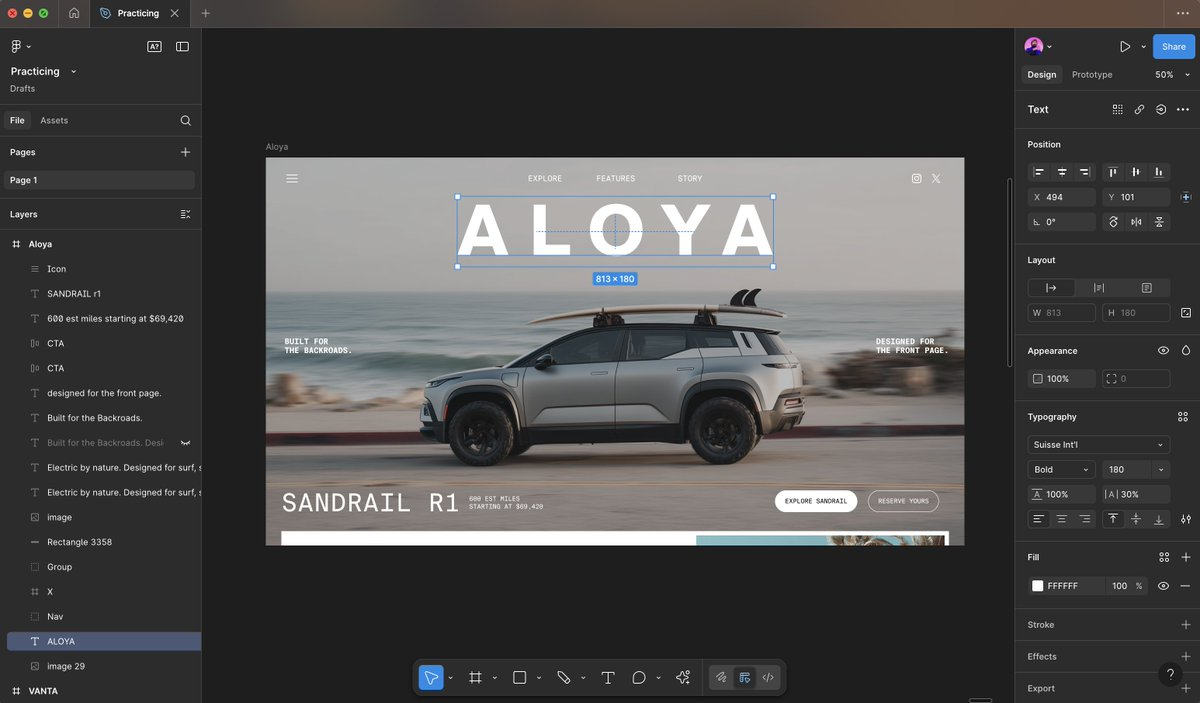Screen dimensions: 1200x703
Task: Open the Figma main menu logo
Action: click(x=16, y=46)
